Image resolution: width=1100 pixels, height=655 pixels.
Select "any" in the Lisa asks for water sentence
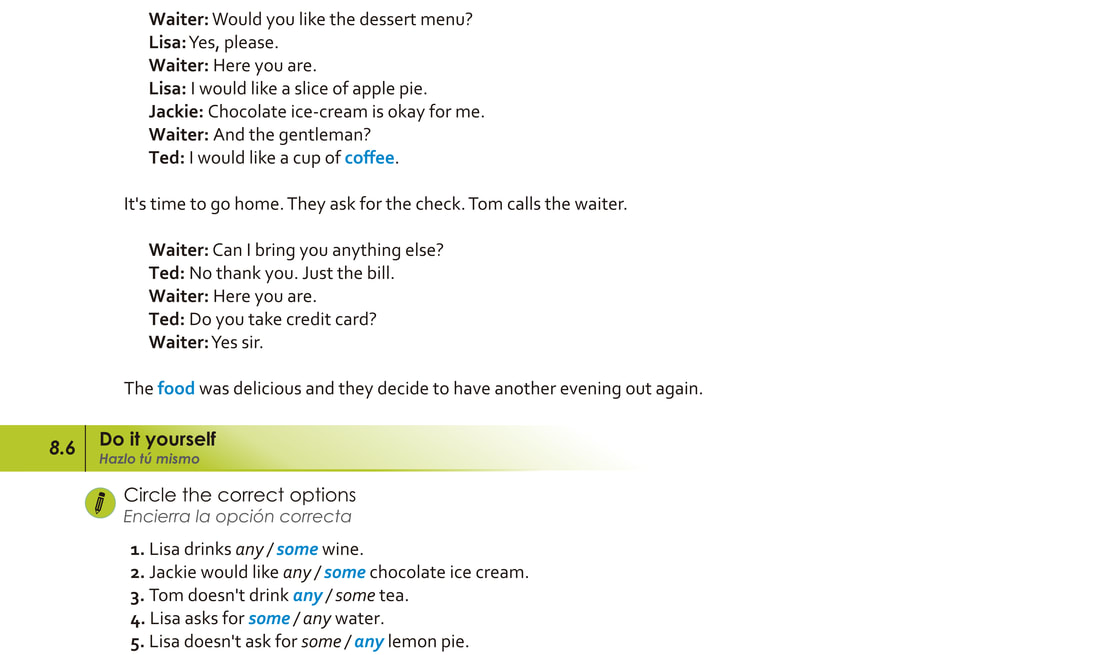pos(317,619)
